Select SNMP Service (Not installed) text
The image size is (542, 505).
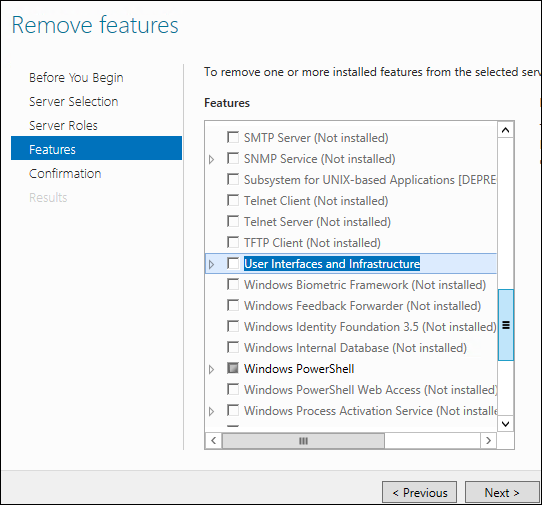click(x=319, y=159)
